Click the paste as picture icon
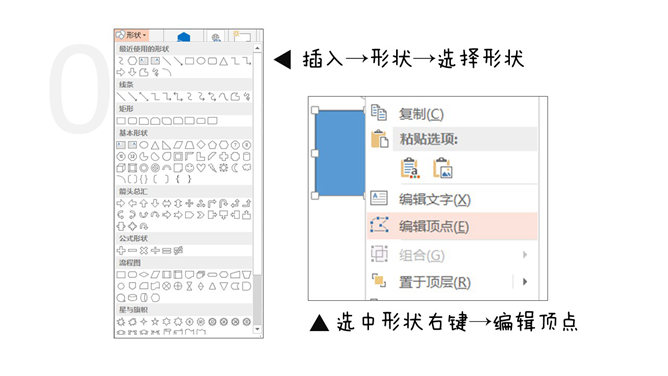668x376 pixels. 443,168
